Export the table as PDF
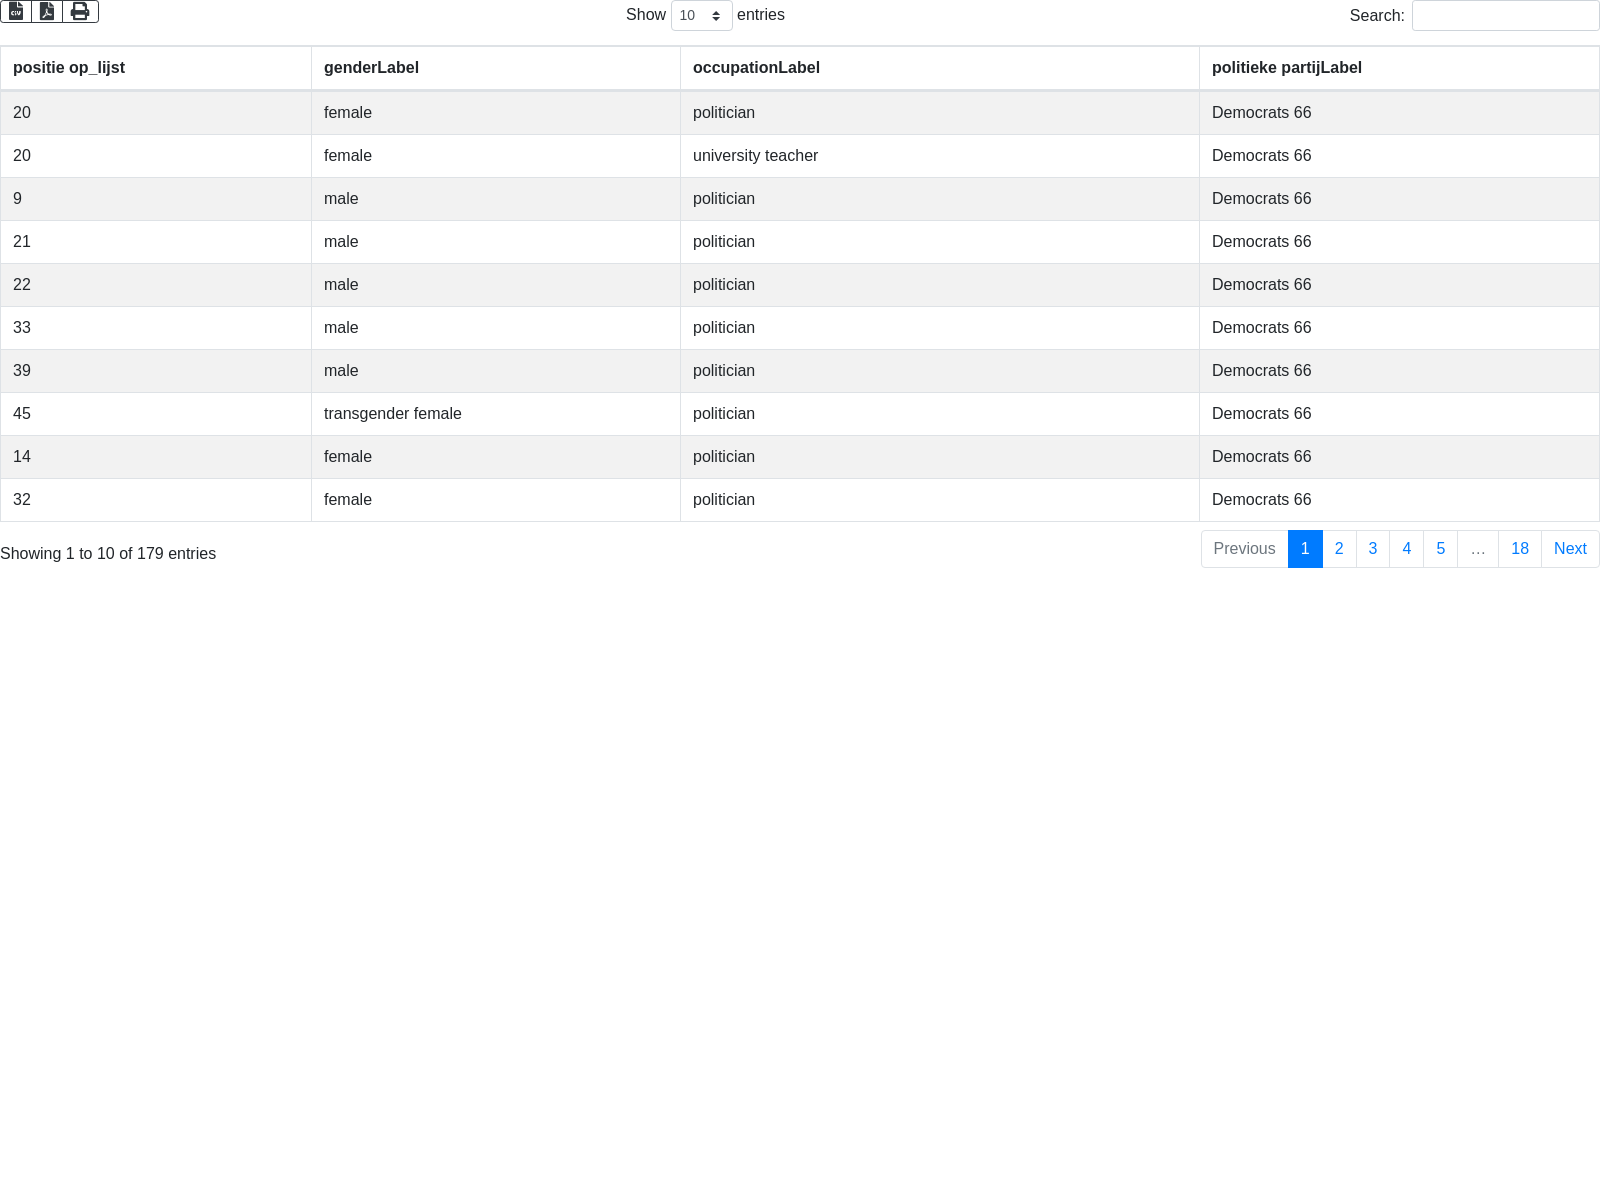This screenshot has width=1600, height=1200. pos(47,11)
